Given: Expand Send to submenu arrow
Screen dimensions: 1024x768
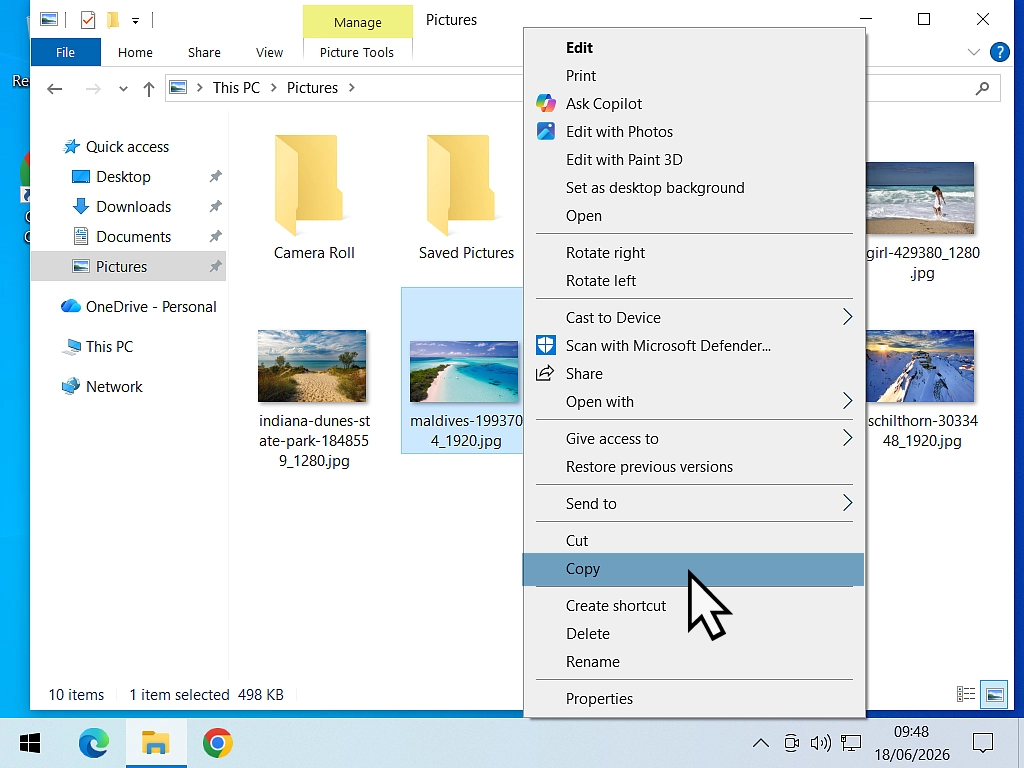Looking at the screenshot, I should tap(847, 502).
